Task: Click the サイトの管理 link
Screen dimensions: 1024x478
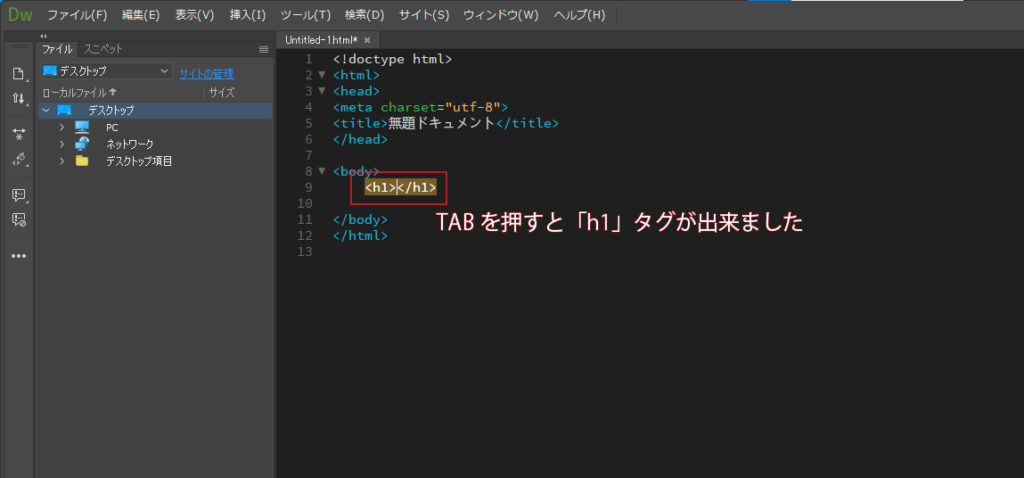Action: (206, 74)
